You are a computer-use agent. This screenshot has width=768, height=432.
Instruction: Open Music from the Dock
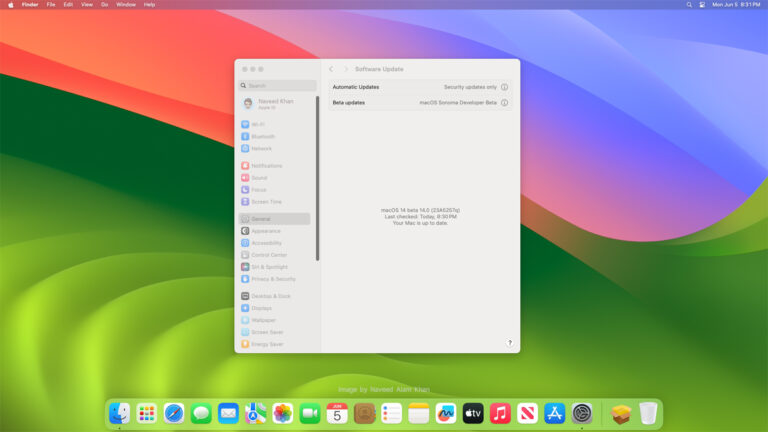pyautogui.click(x=500, y=413)
